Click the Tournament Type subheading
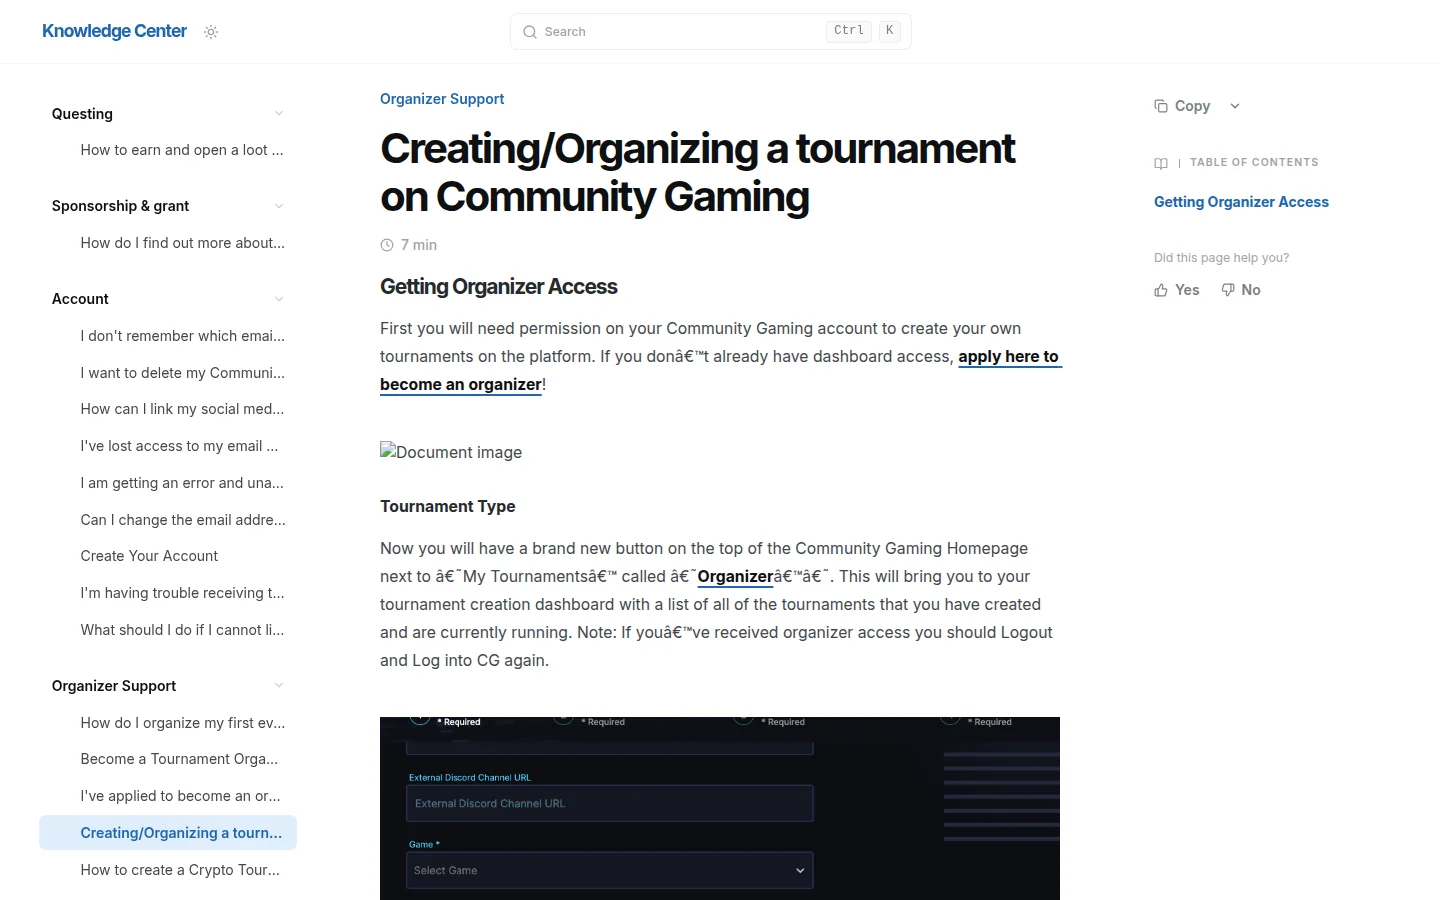Screen dimensions: 1440x900 pos(448,506)
